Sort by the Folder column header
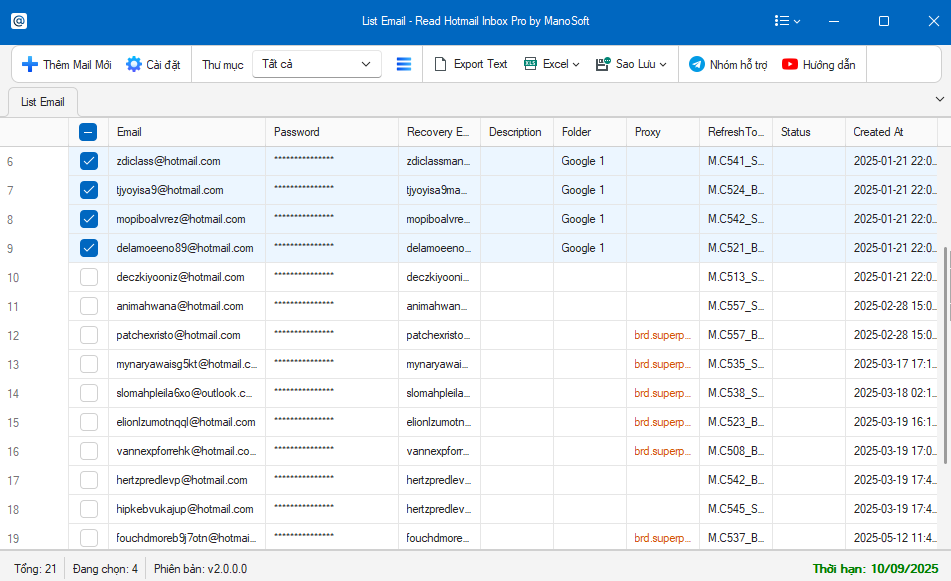This screenshot has width=951, height=581. click(x=590, y=132)
